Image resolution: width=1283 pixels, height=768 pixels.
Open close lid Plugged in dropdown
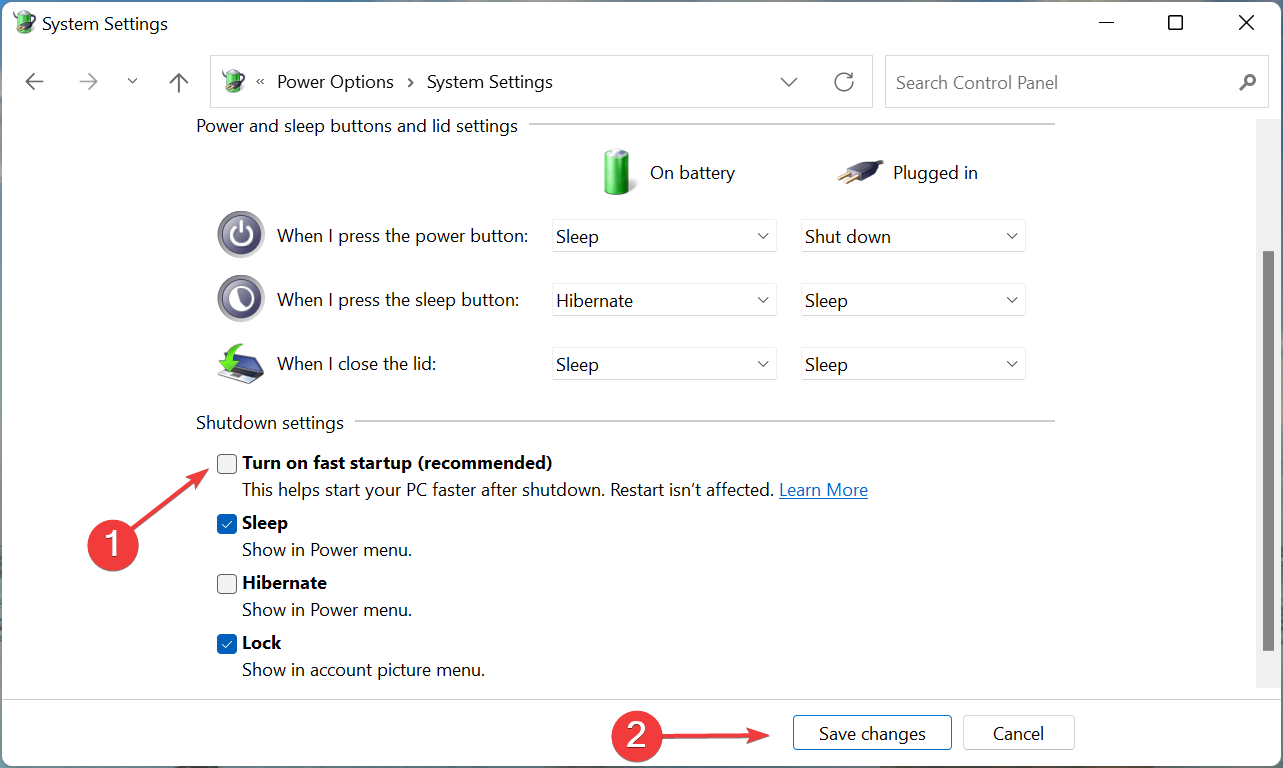tap(913, 364)
